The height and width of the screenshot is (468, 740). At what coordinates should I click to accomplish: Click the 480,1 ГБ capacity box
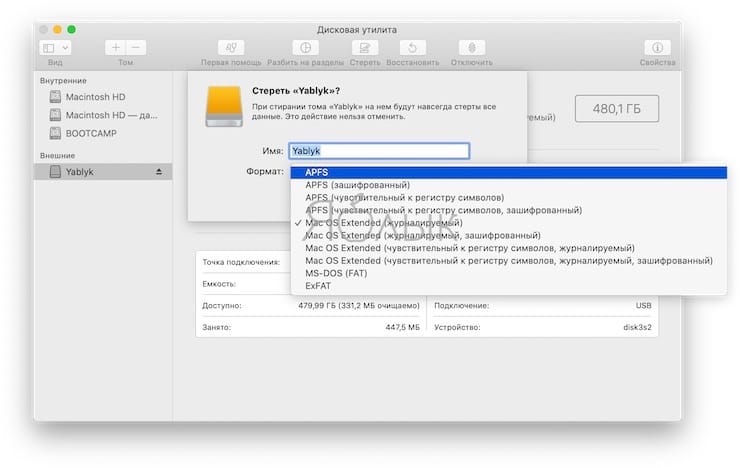point(616,109)
